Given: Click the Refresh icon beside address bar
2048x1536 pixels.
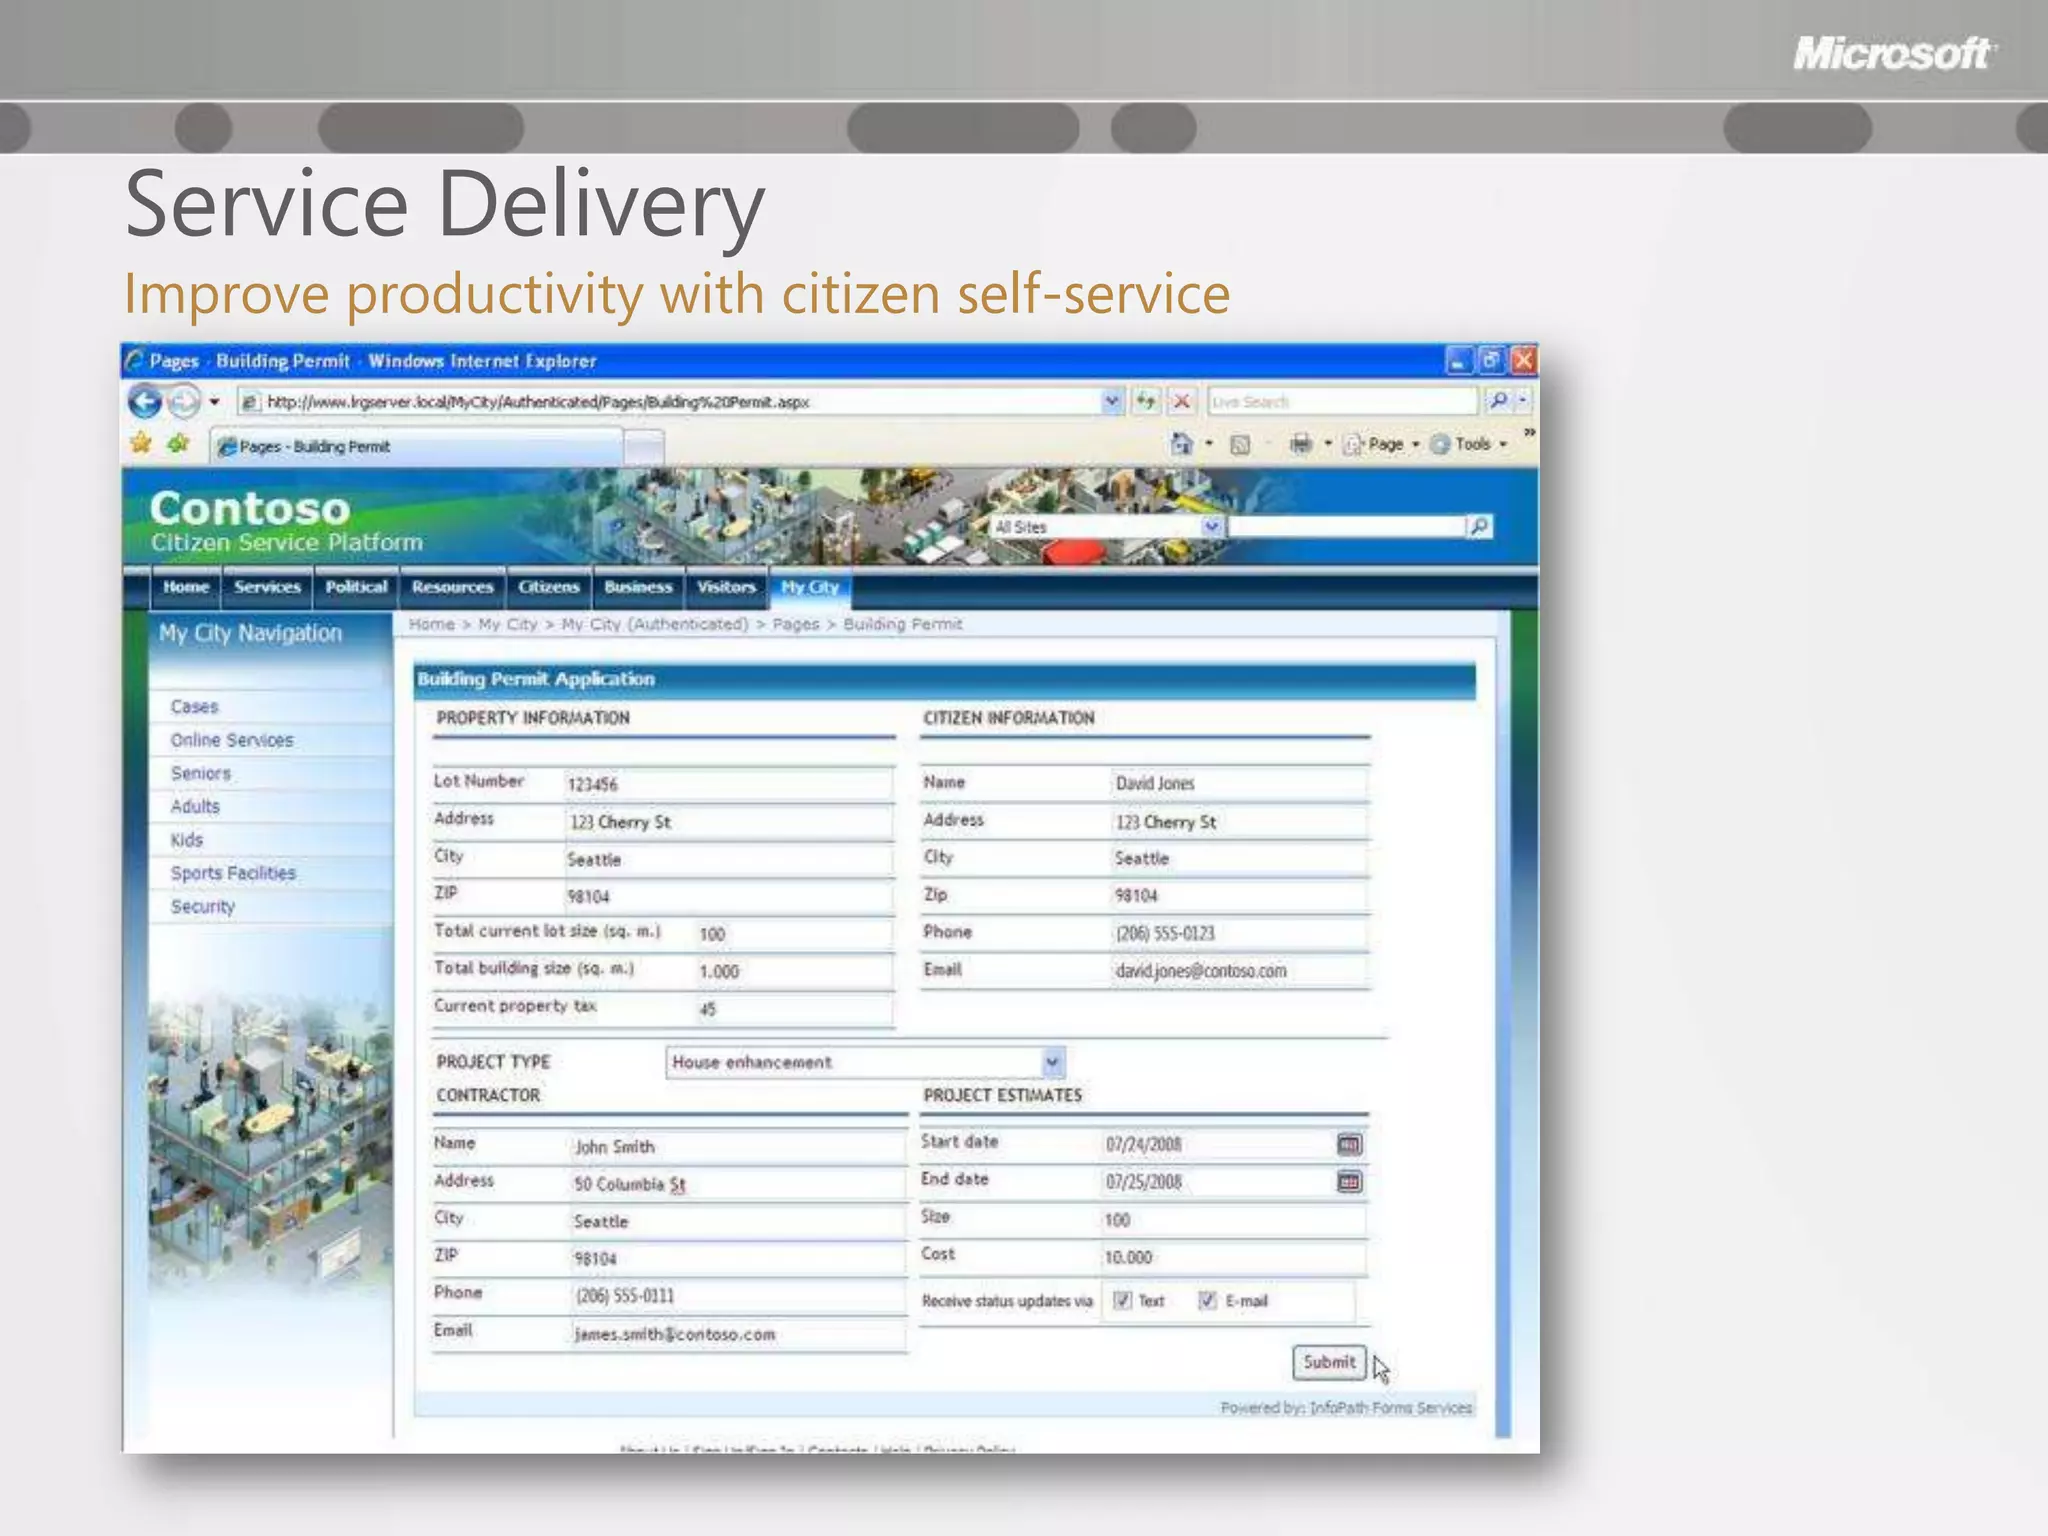Looking at the screenshot, I should pos(1146,402).
